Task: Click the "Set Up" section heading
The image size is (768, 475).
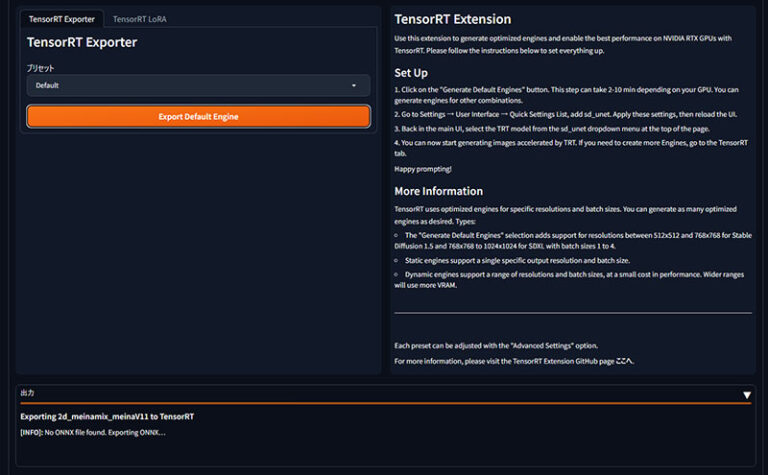Action: coord(411,73)
